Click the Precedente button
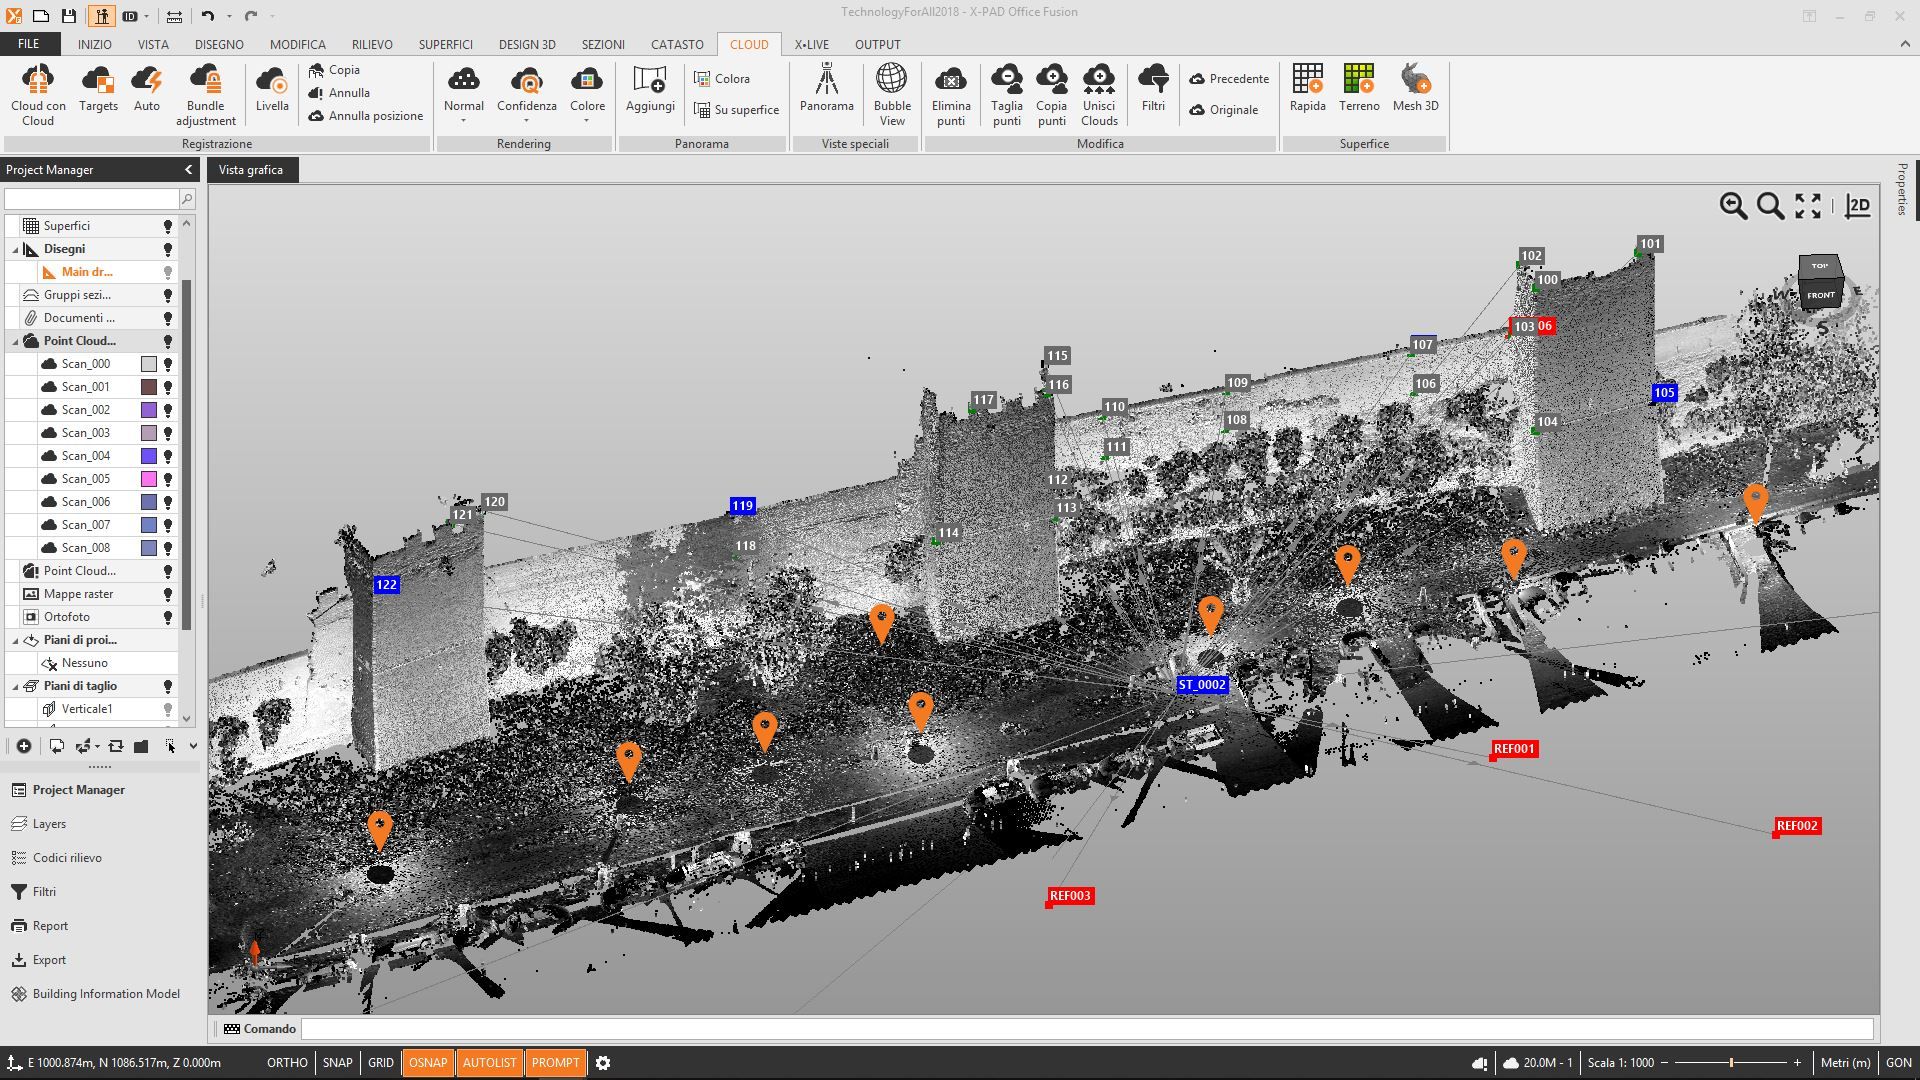The height and width of the screenshot is (1080, 1920). click(1229, 79)
